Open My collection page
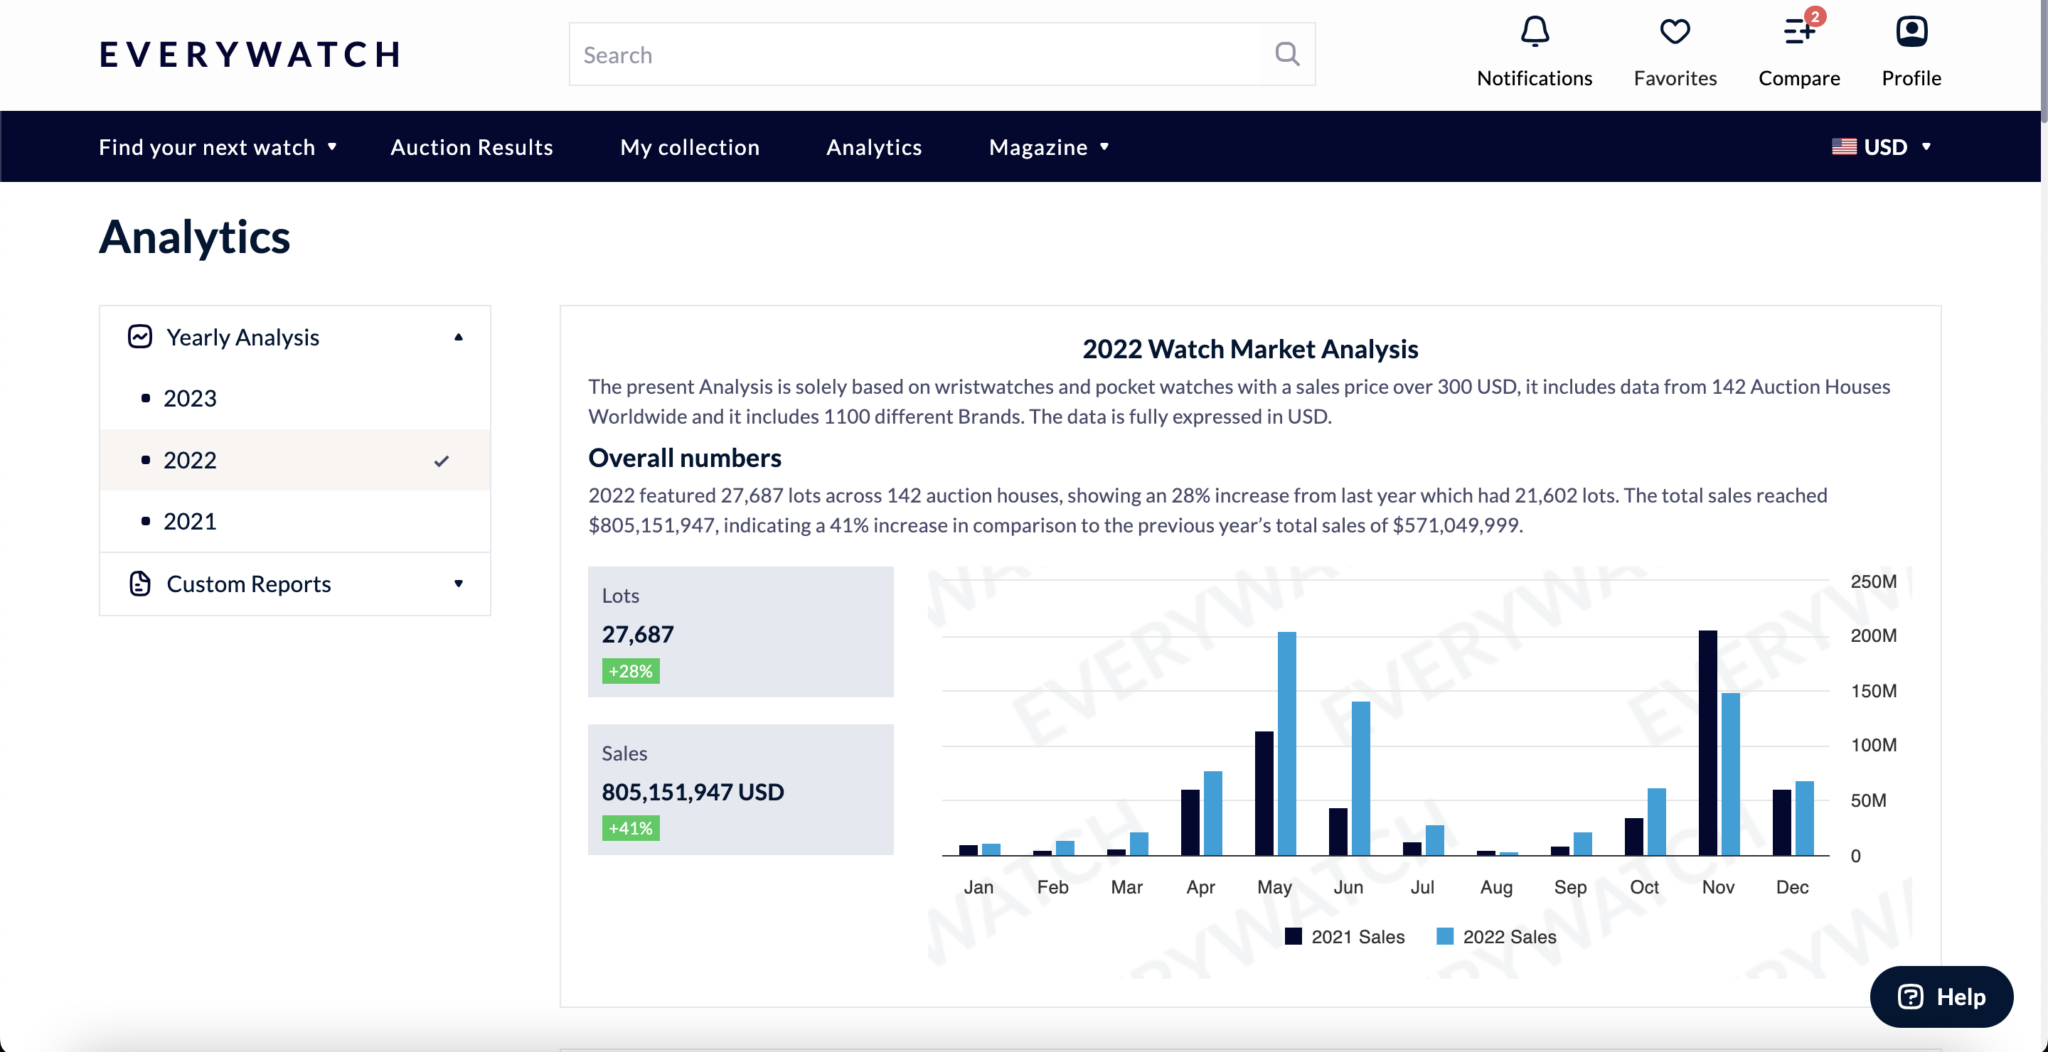Viewport: 2048px width, 1052px height. point(689,147)
